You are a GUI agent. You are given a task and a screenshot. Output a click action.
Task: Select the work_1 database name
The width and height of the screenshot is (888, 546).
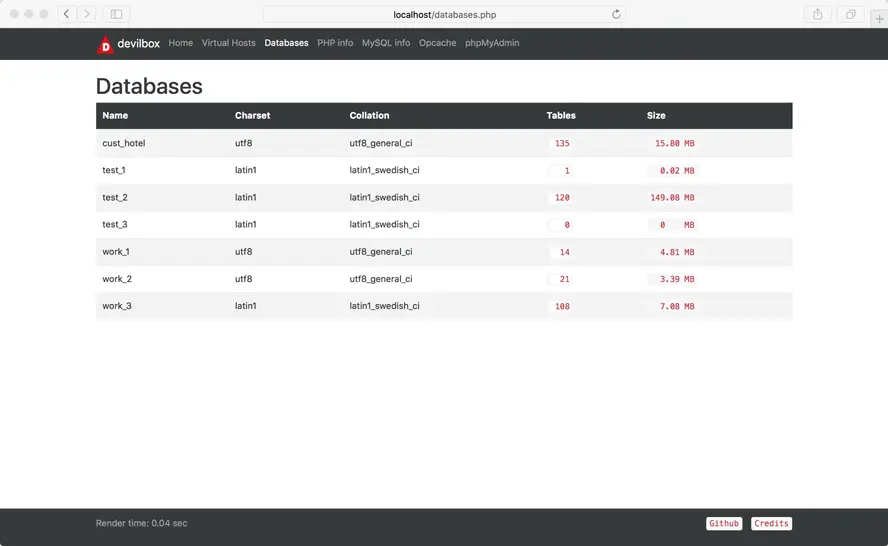tap(116, 251)
